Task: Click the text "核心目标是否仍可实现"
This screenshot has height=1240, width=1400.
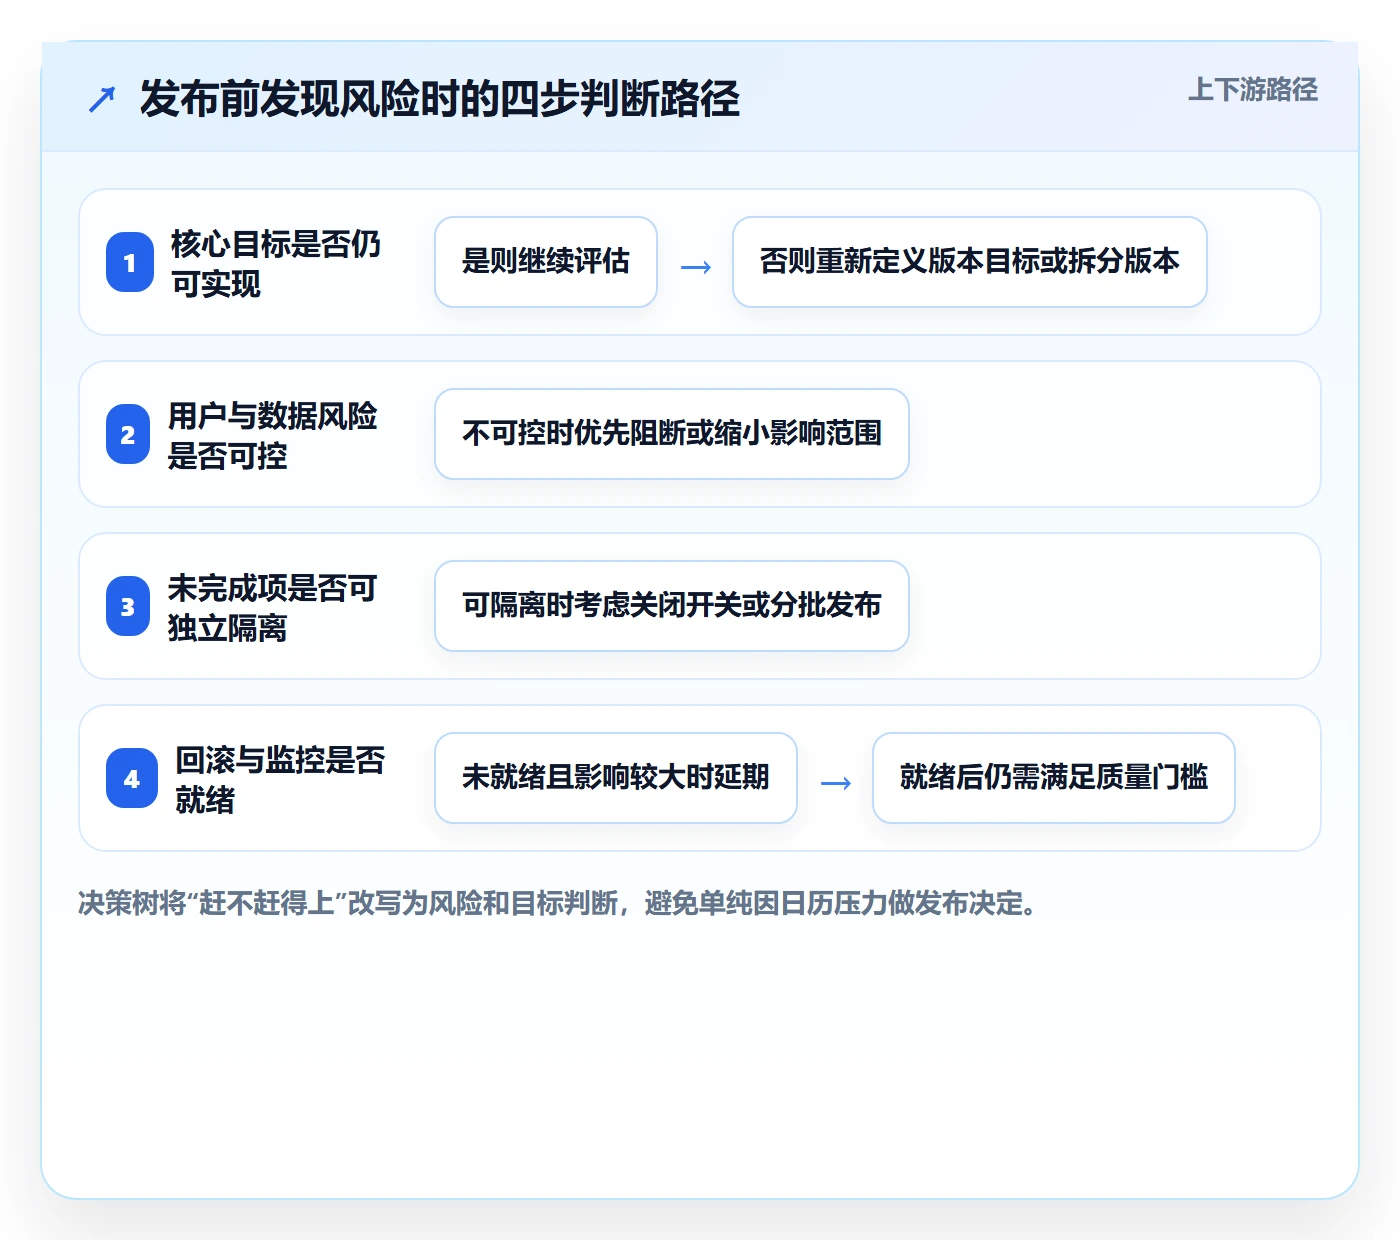Action: coord(276,263)
